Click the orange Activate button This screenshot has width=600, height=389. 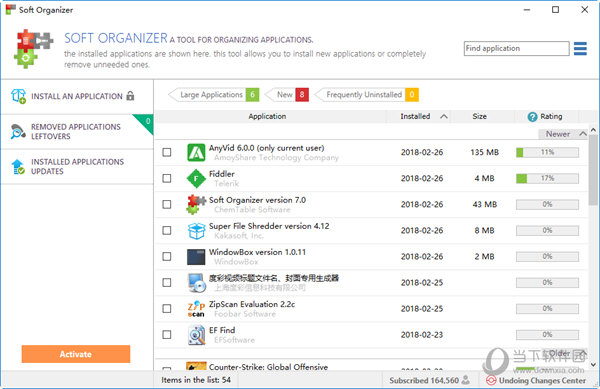pos(76,354)
